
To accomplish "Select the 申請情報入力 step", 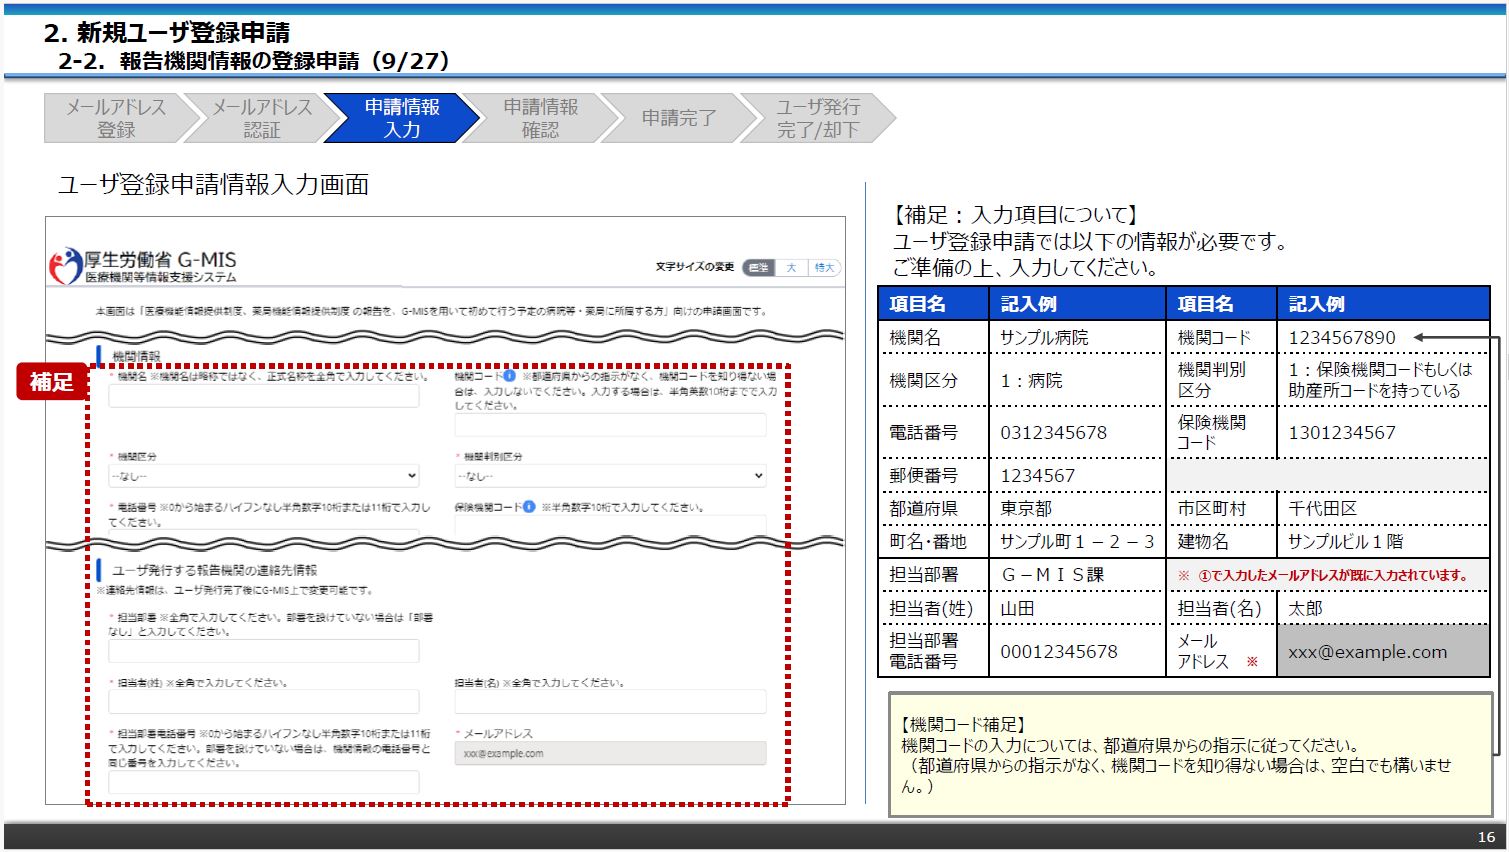I will click(401, 118).
